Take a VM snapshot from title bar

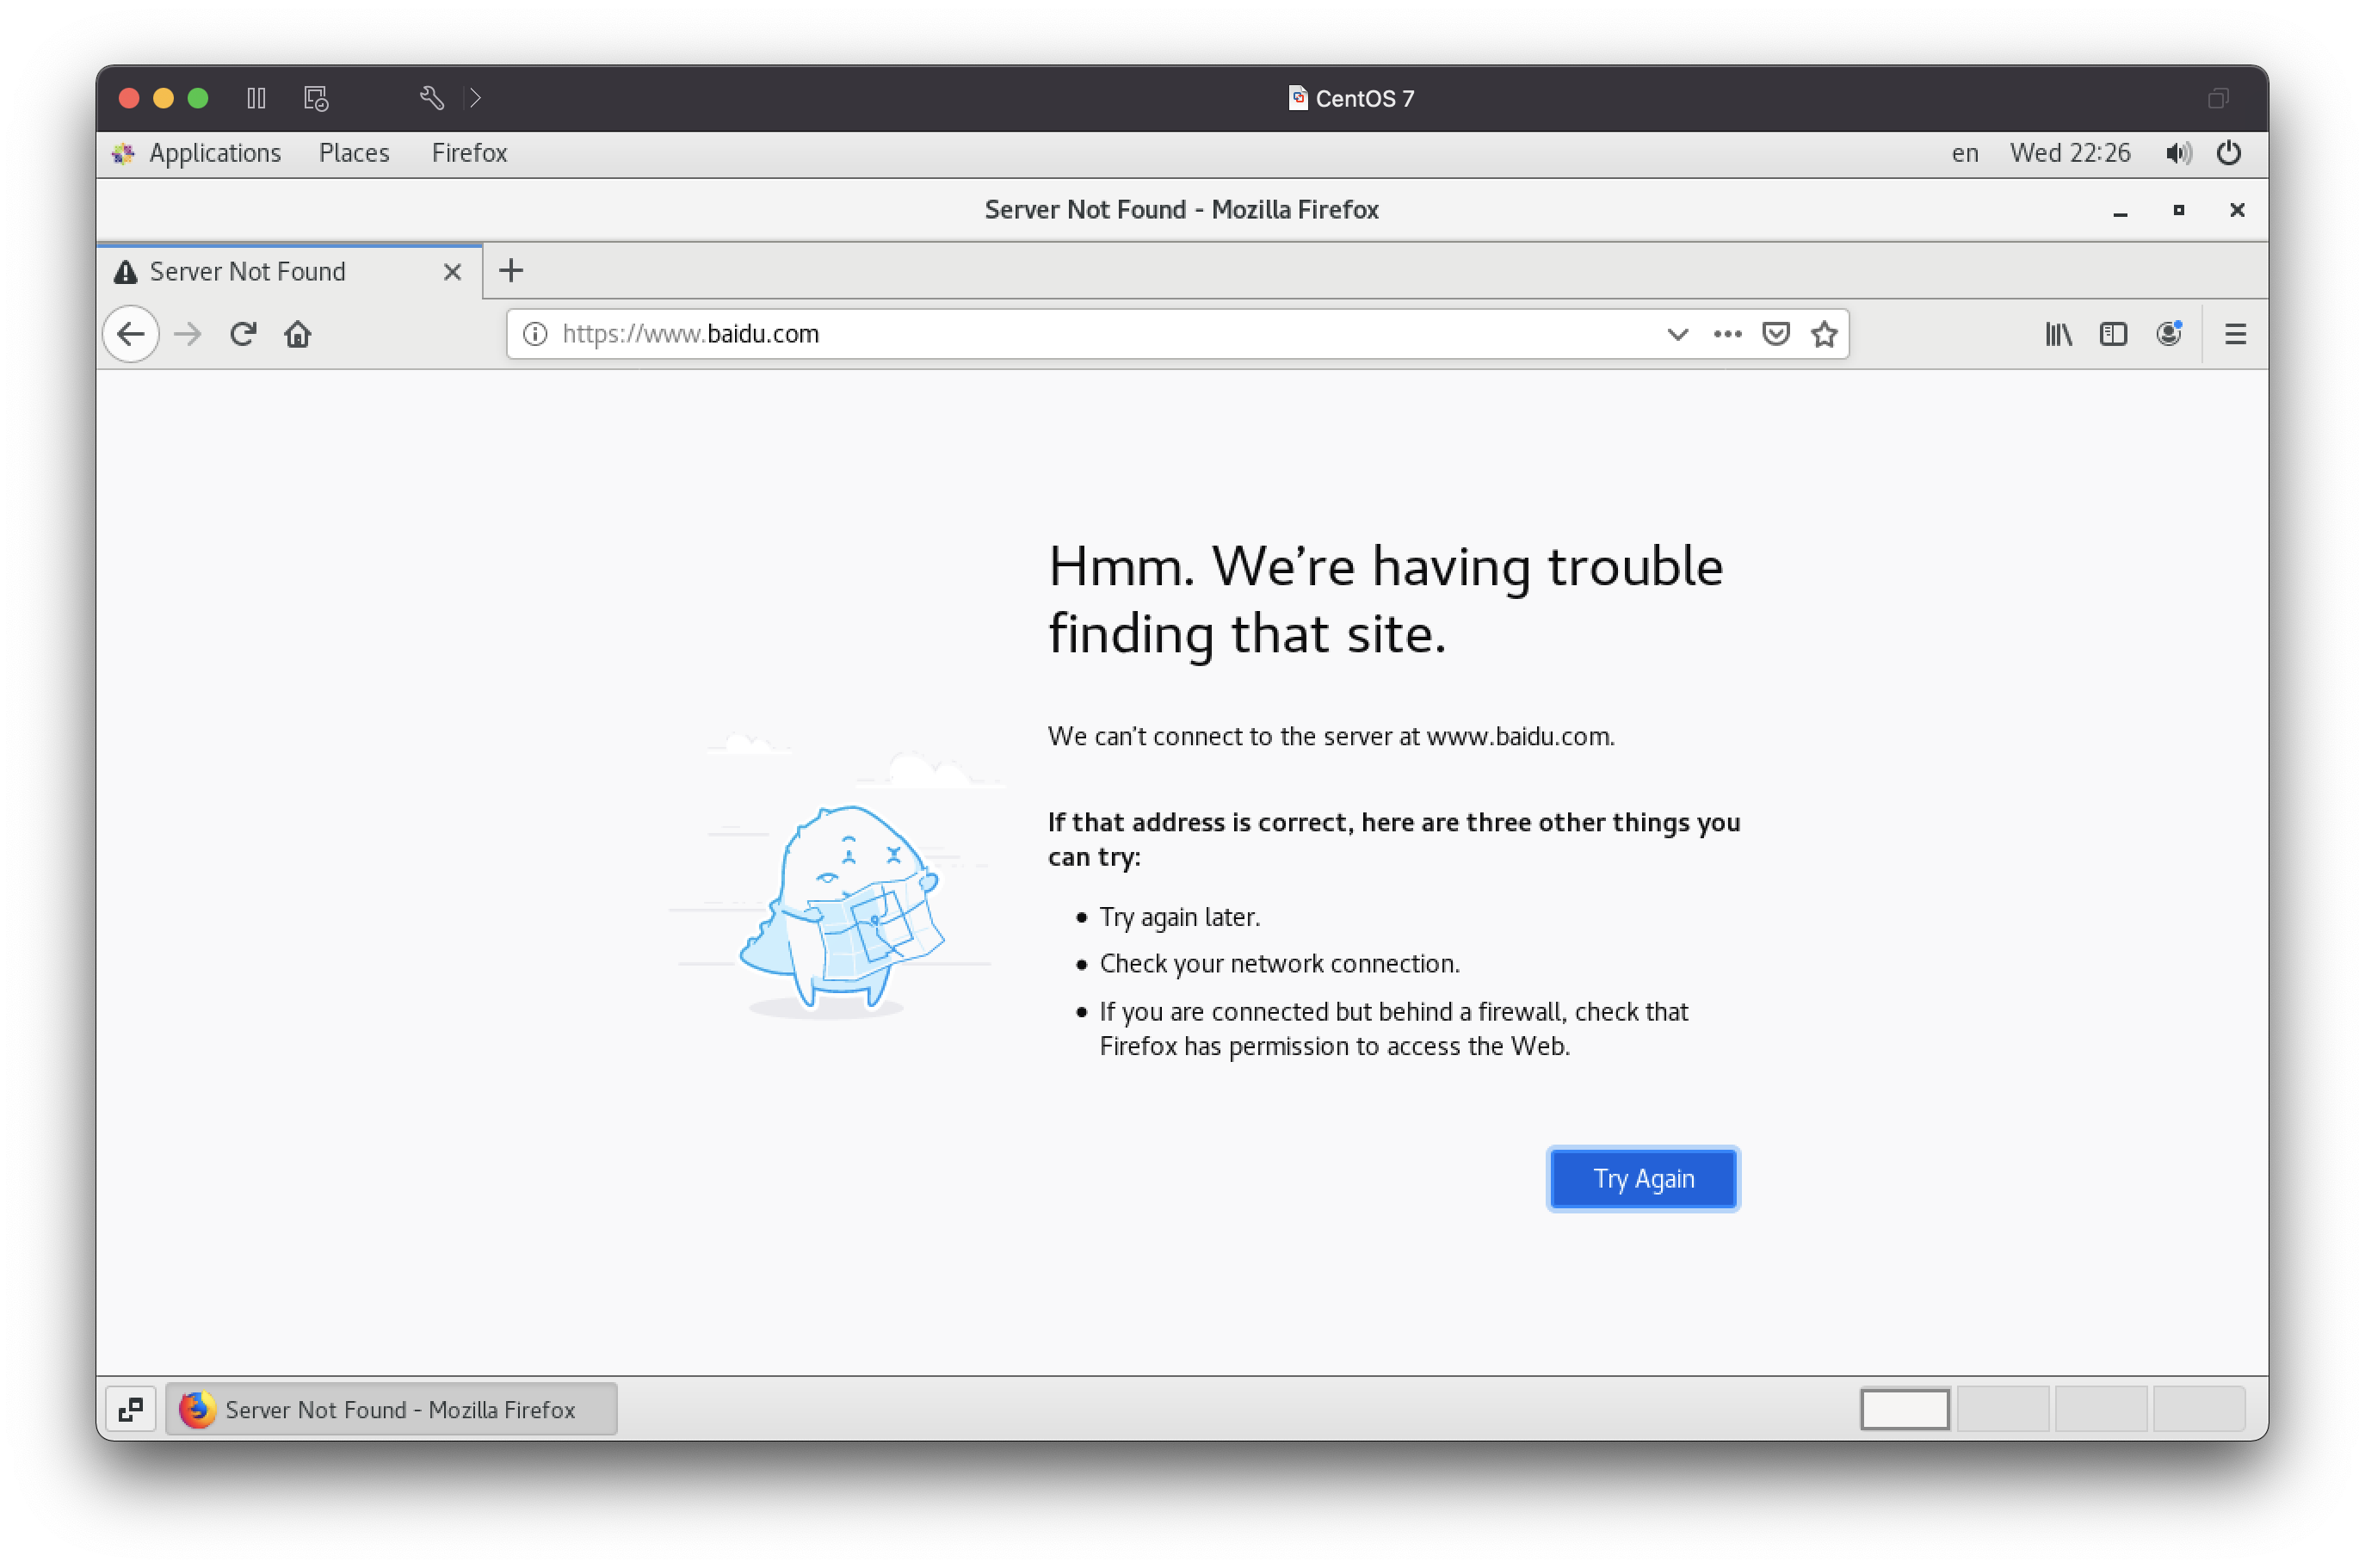pyautogui.click(x=316, y=98)
